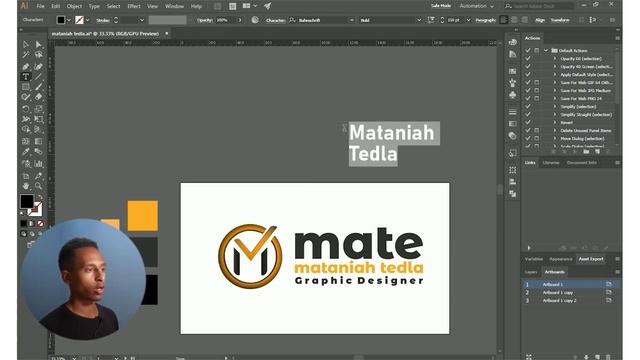640x360 pixels.
Task: Click the rocket GPU performance icon
Action: coord(267,6)
